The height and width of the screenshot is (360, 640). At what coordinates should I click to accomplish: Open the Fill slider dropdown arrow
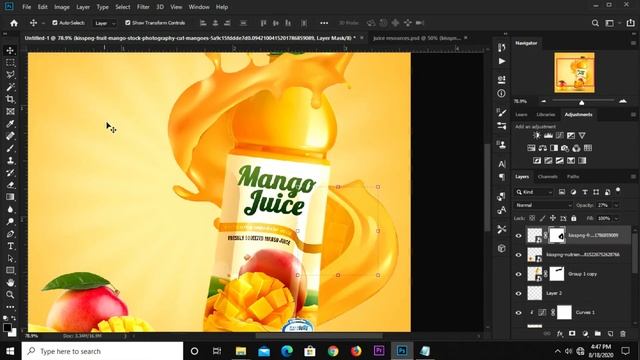pos(616,218)
